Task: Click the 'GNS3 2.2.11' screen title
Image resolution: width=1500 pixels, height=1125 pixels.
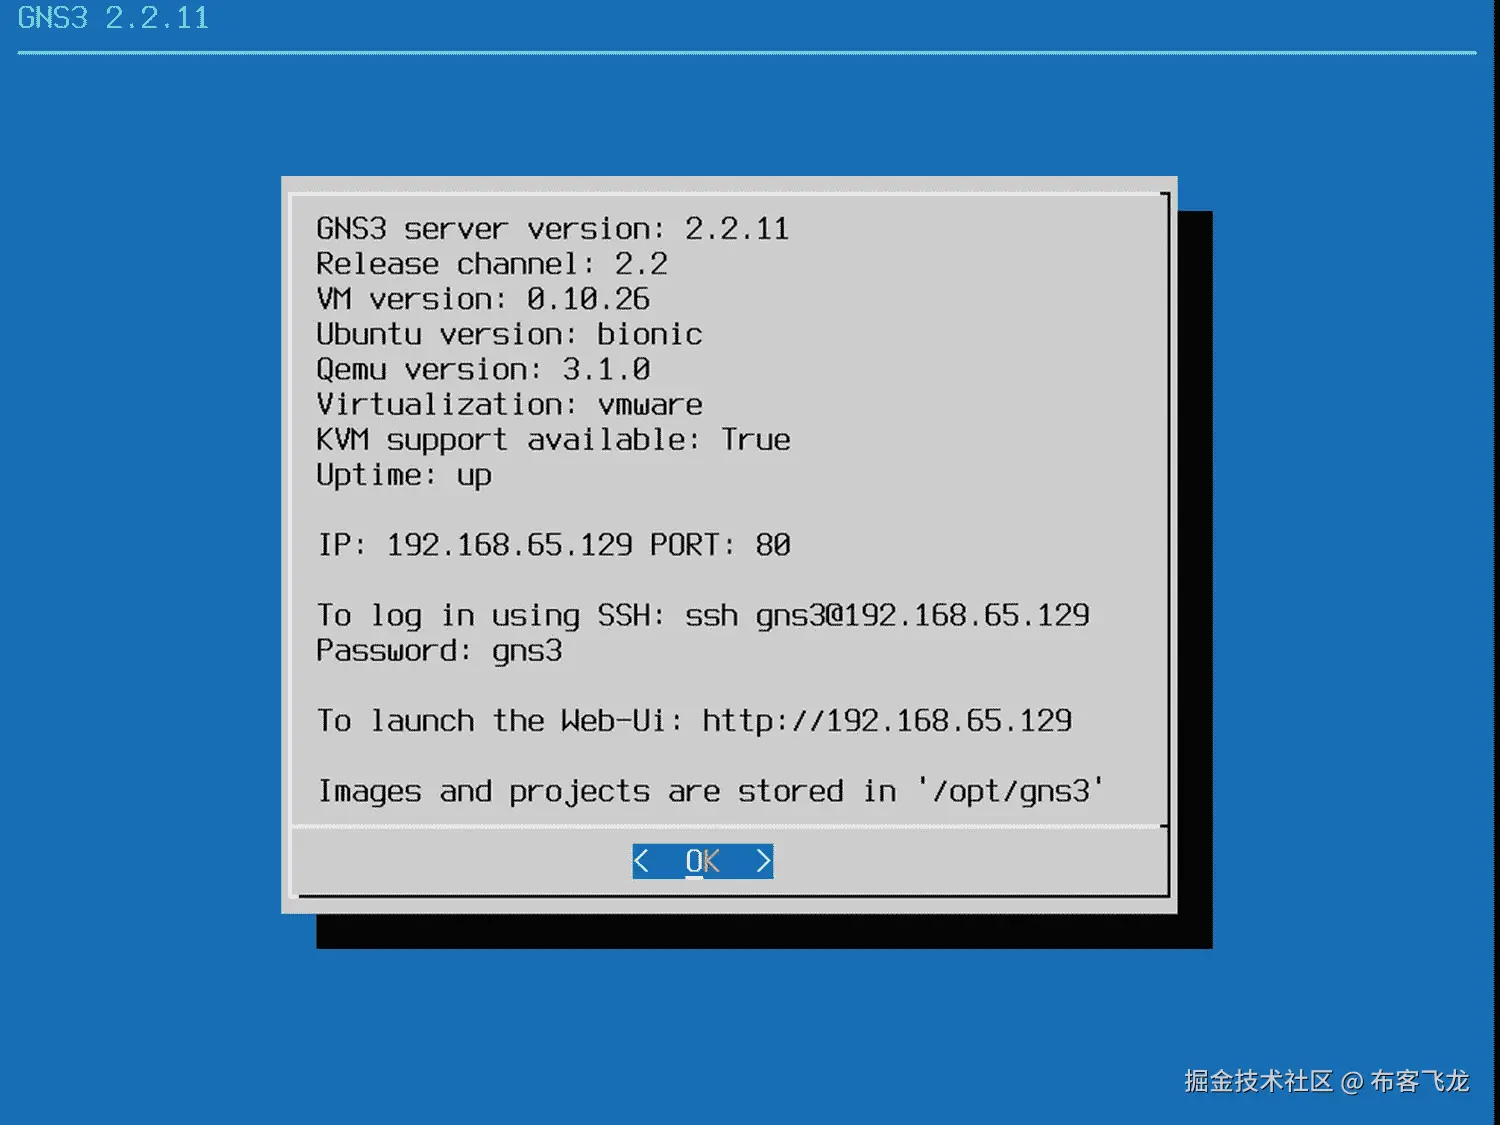Action: coord(113,18)
